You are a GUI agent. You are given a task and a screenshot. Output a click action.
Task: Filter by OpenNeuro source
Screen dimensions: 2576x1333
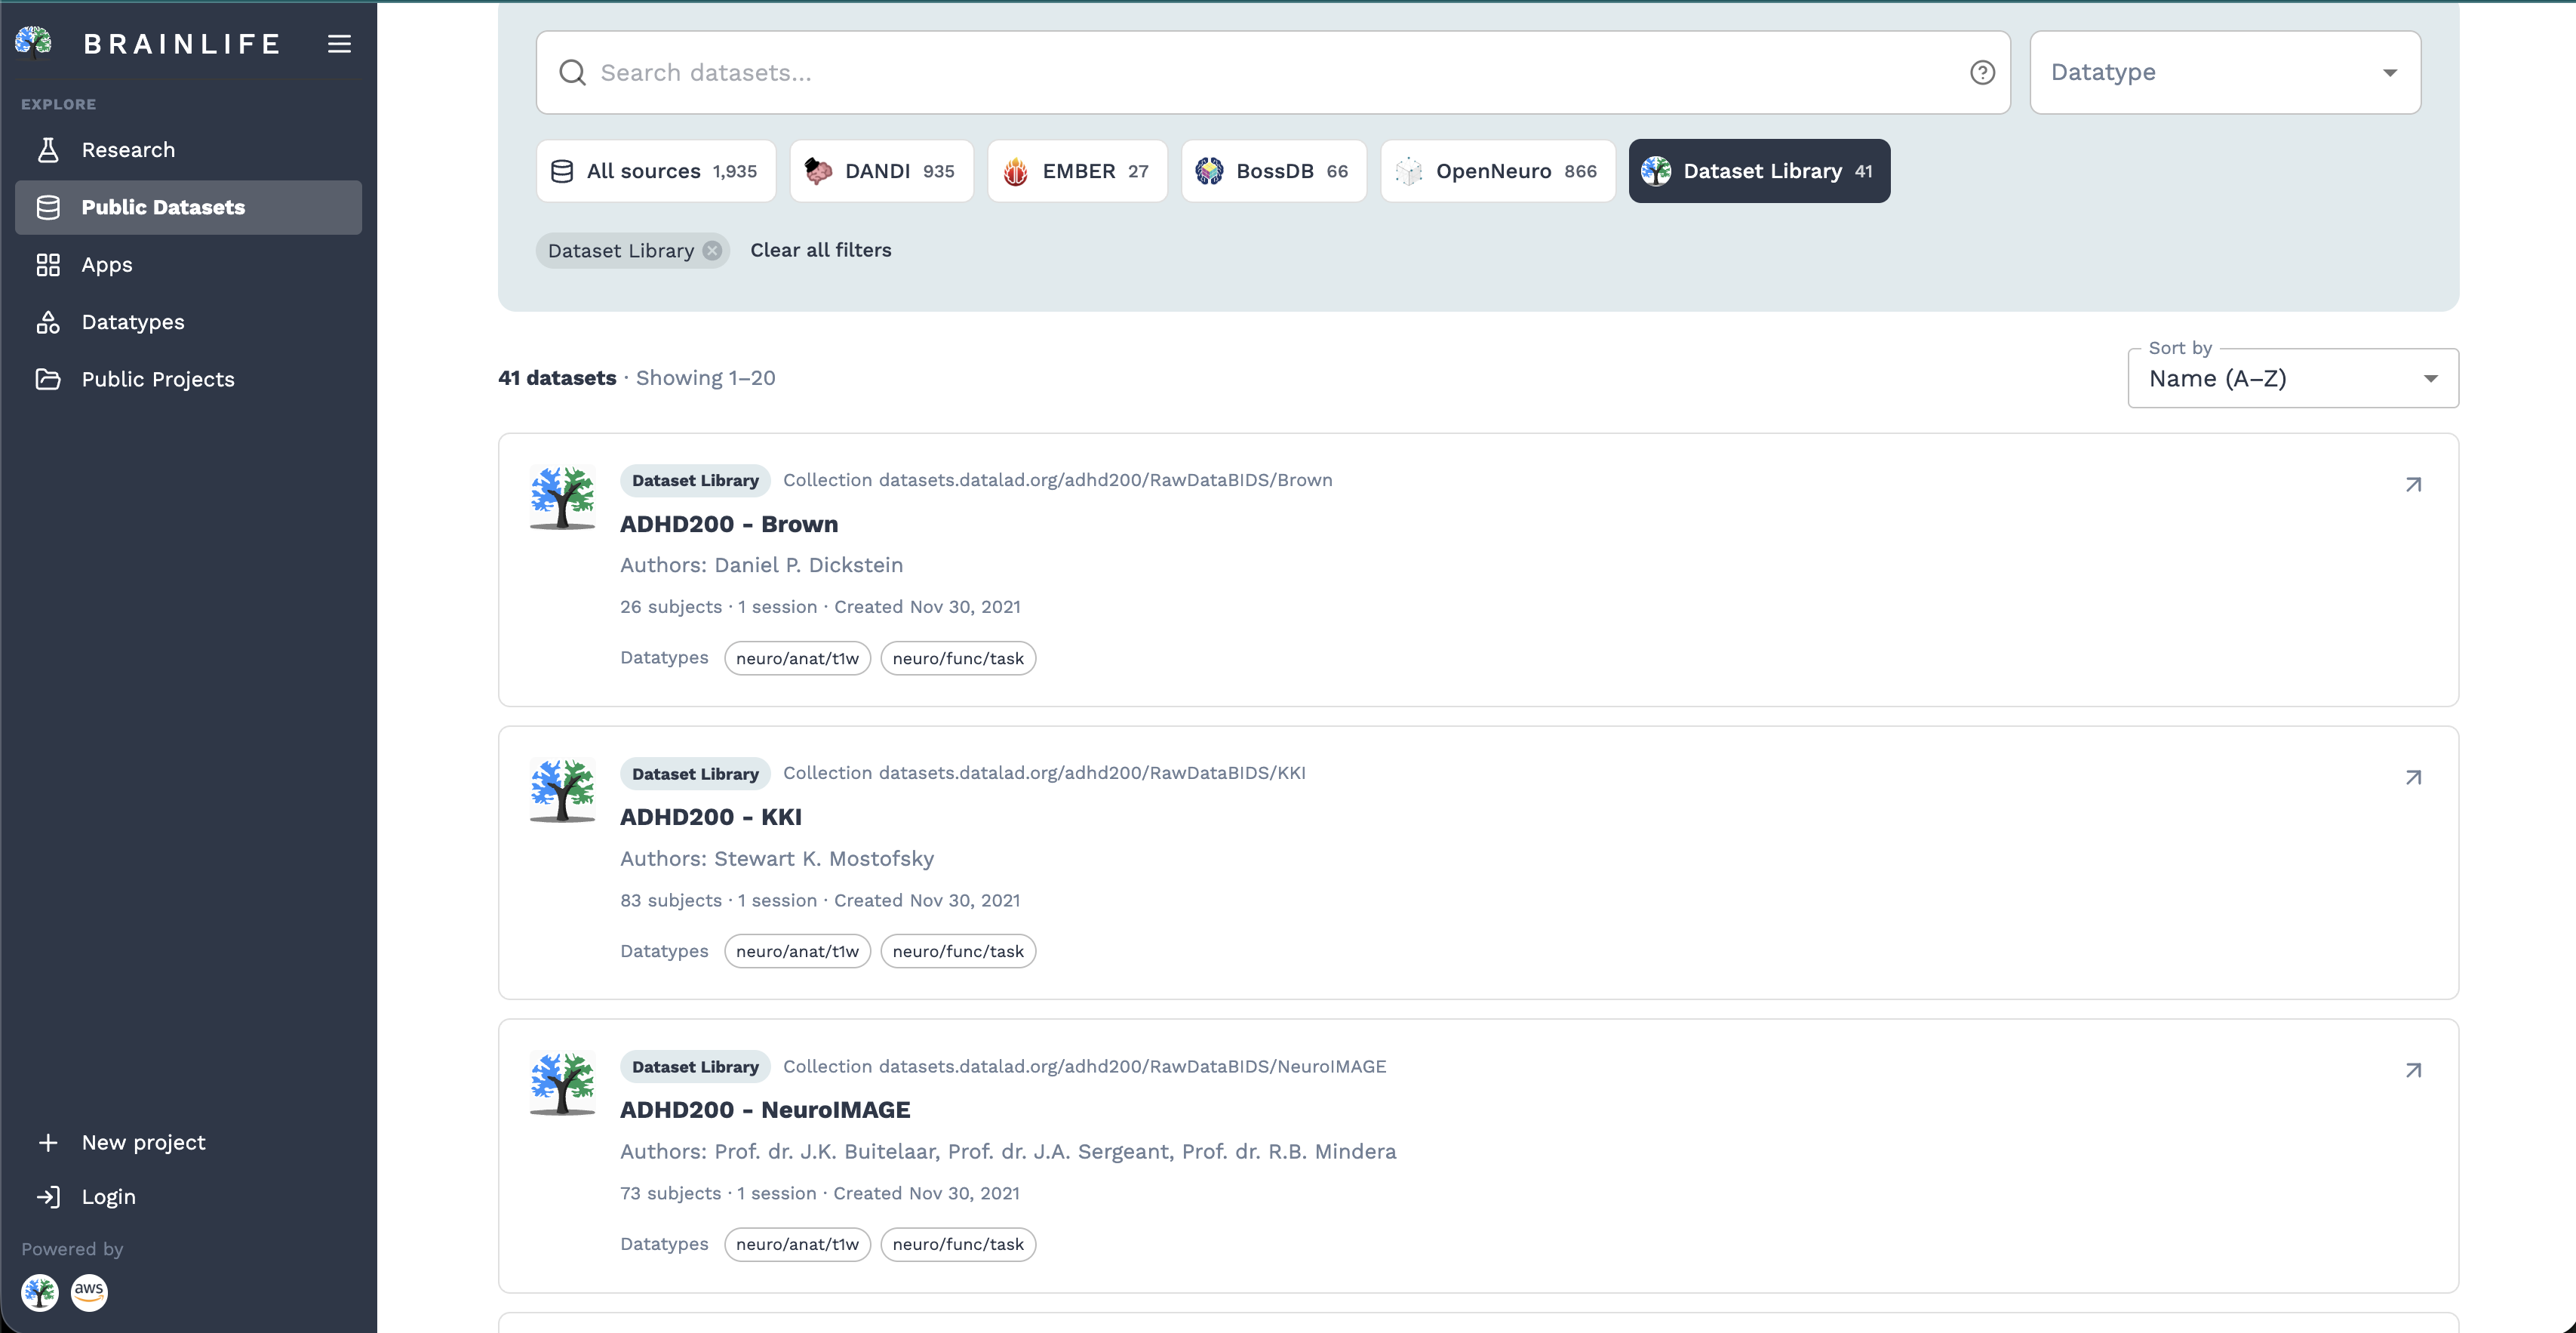click(x=1497, y=171)
